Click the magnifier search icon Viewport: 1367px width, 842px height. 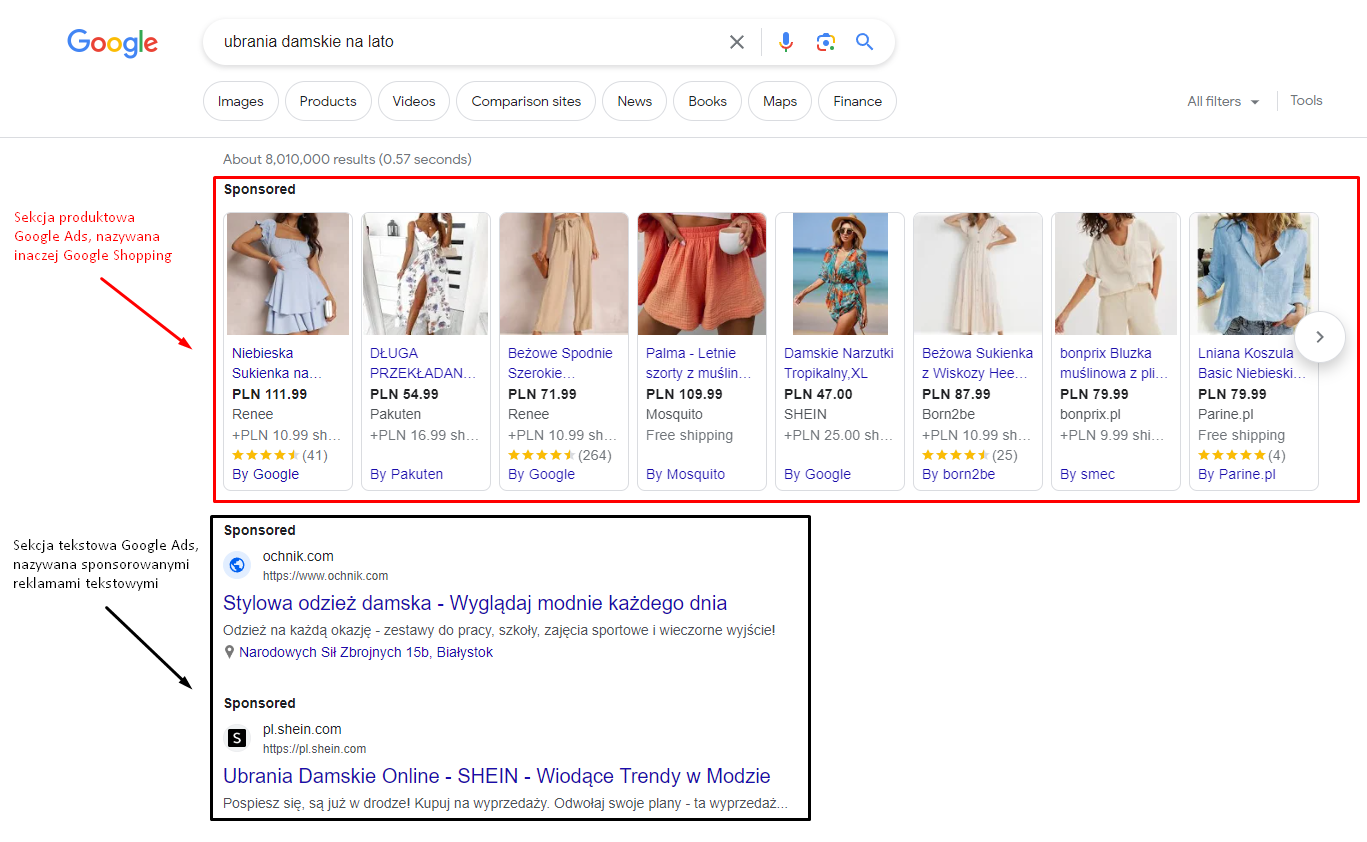pyautogui.click(x=865, y=42)
